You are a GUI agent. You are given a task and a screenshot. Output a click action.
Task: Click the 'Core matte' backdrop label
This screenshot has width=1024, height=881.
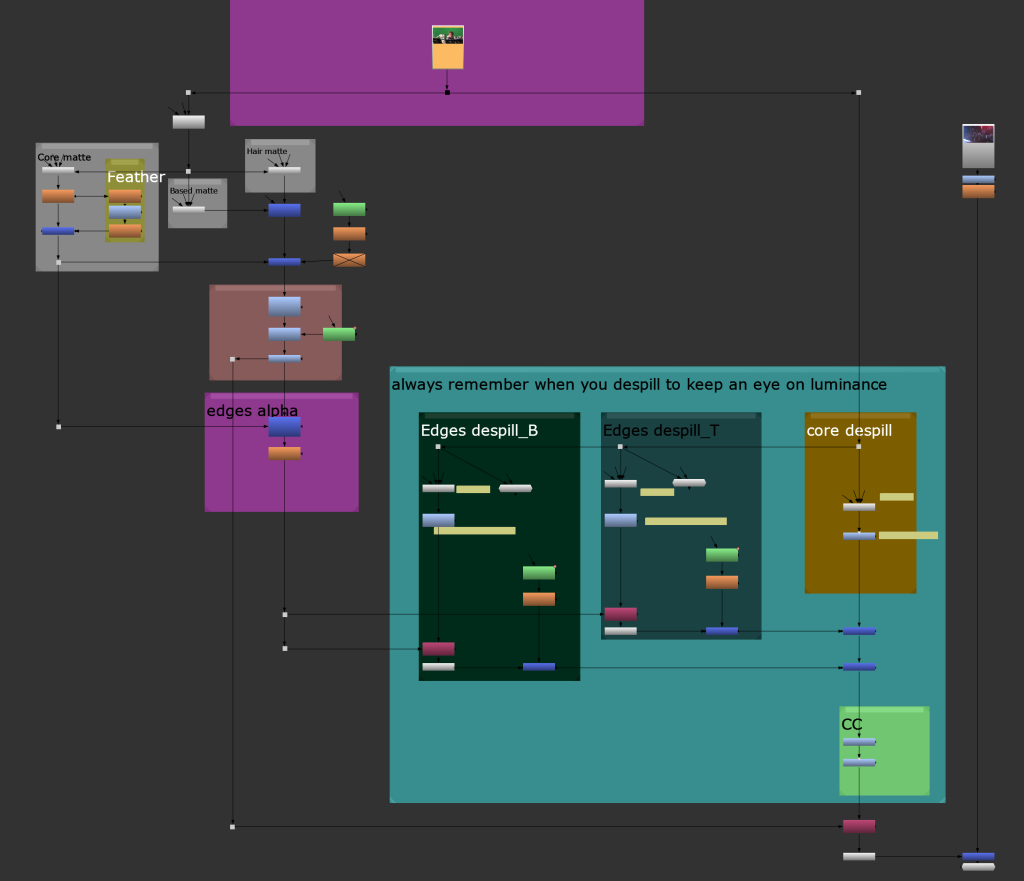pos(64,157)
